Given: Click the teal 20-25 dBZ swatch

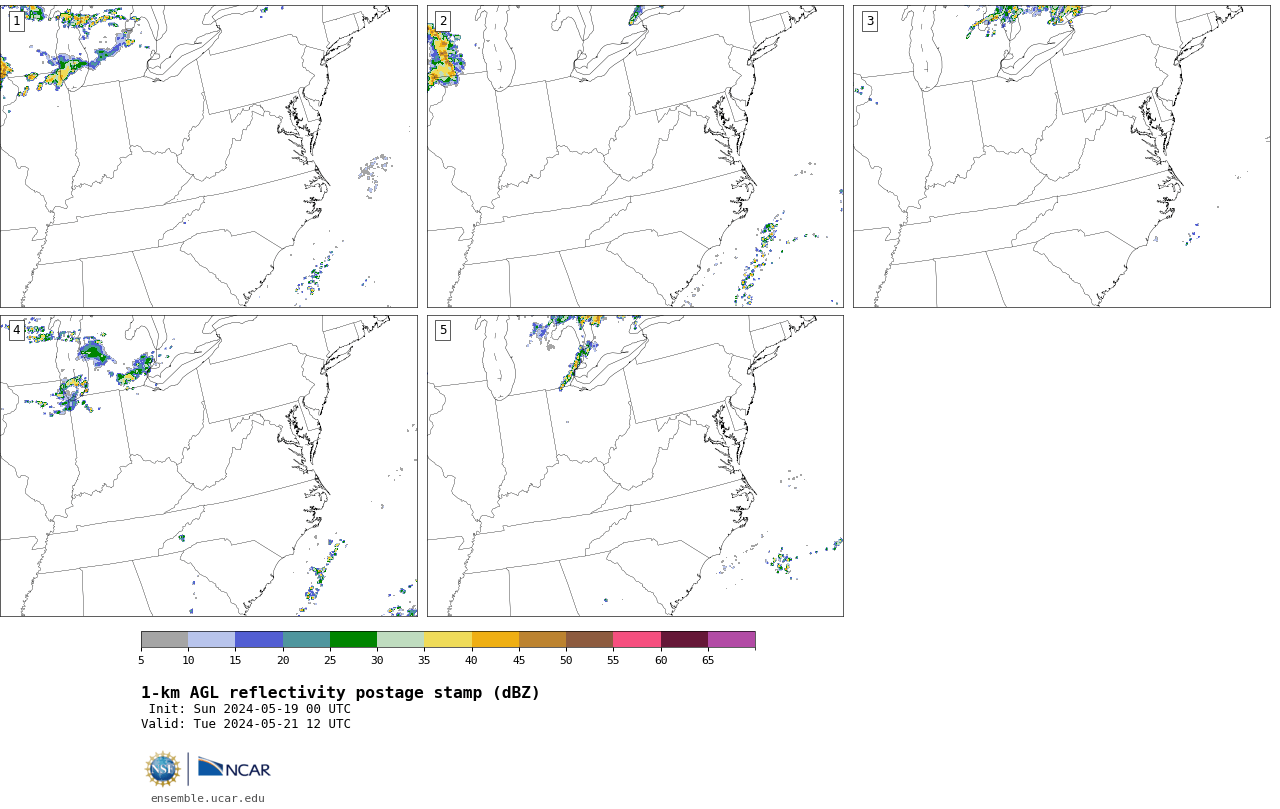Looking at the screenshot, I should click(x=306, y=640).
